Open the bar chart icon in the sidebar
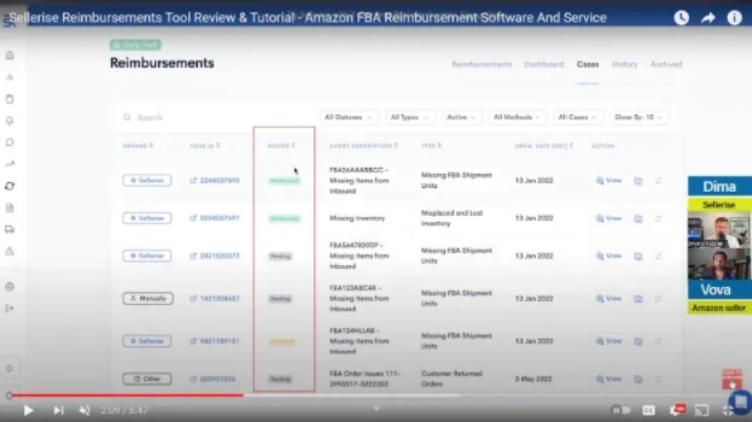The image size is (752, 422). (10, 77)
